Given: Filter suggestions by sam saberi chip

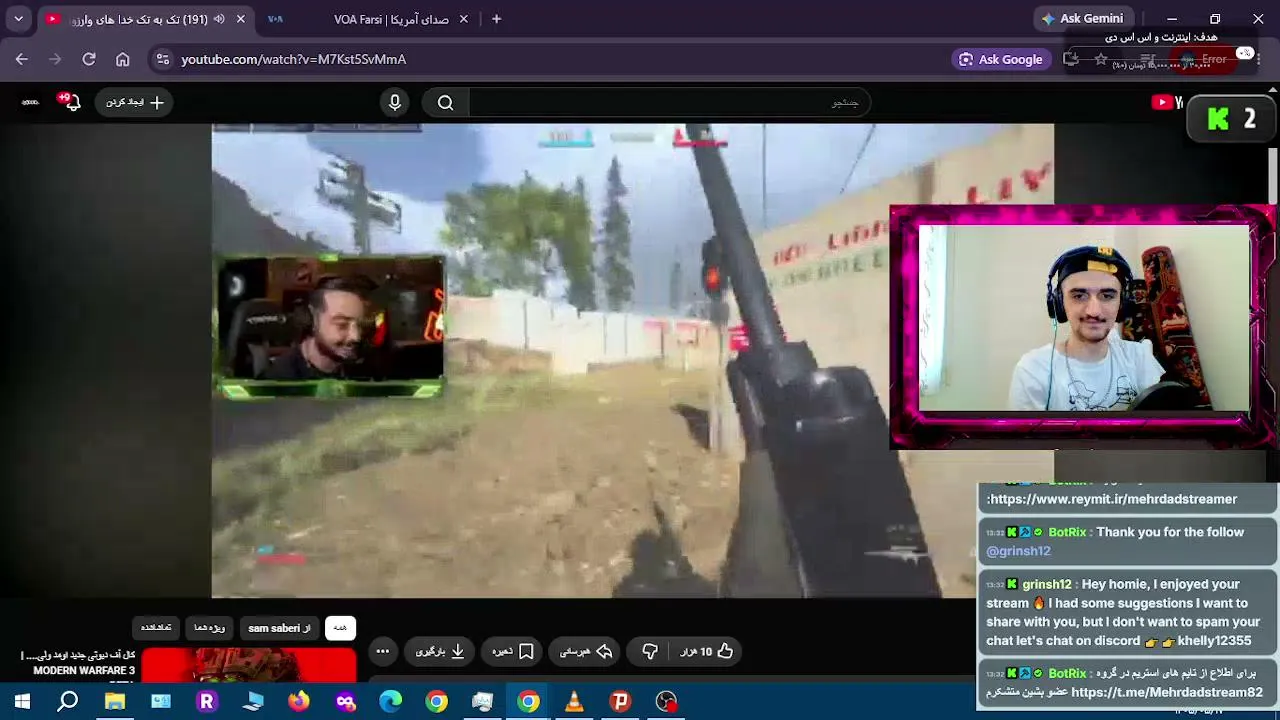Looking at the screenshot, I should click(279, 628).
